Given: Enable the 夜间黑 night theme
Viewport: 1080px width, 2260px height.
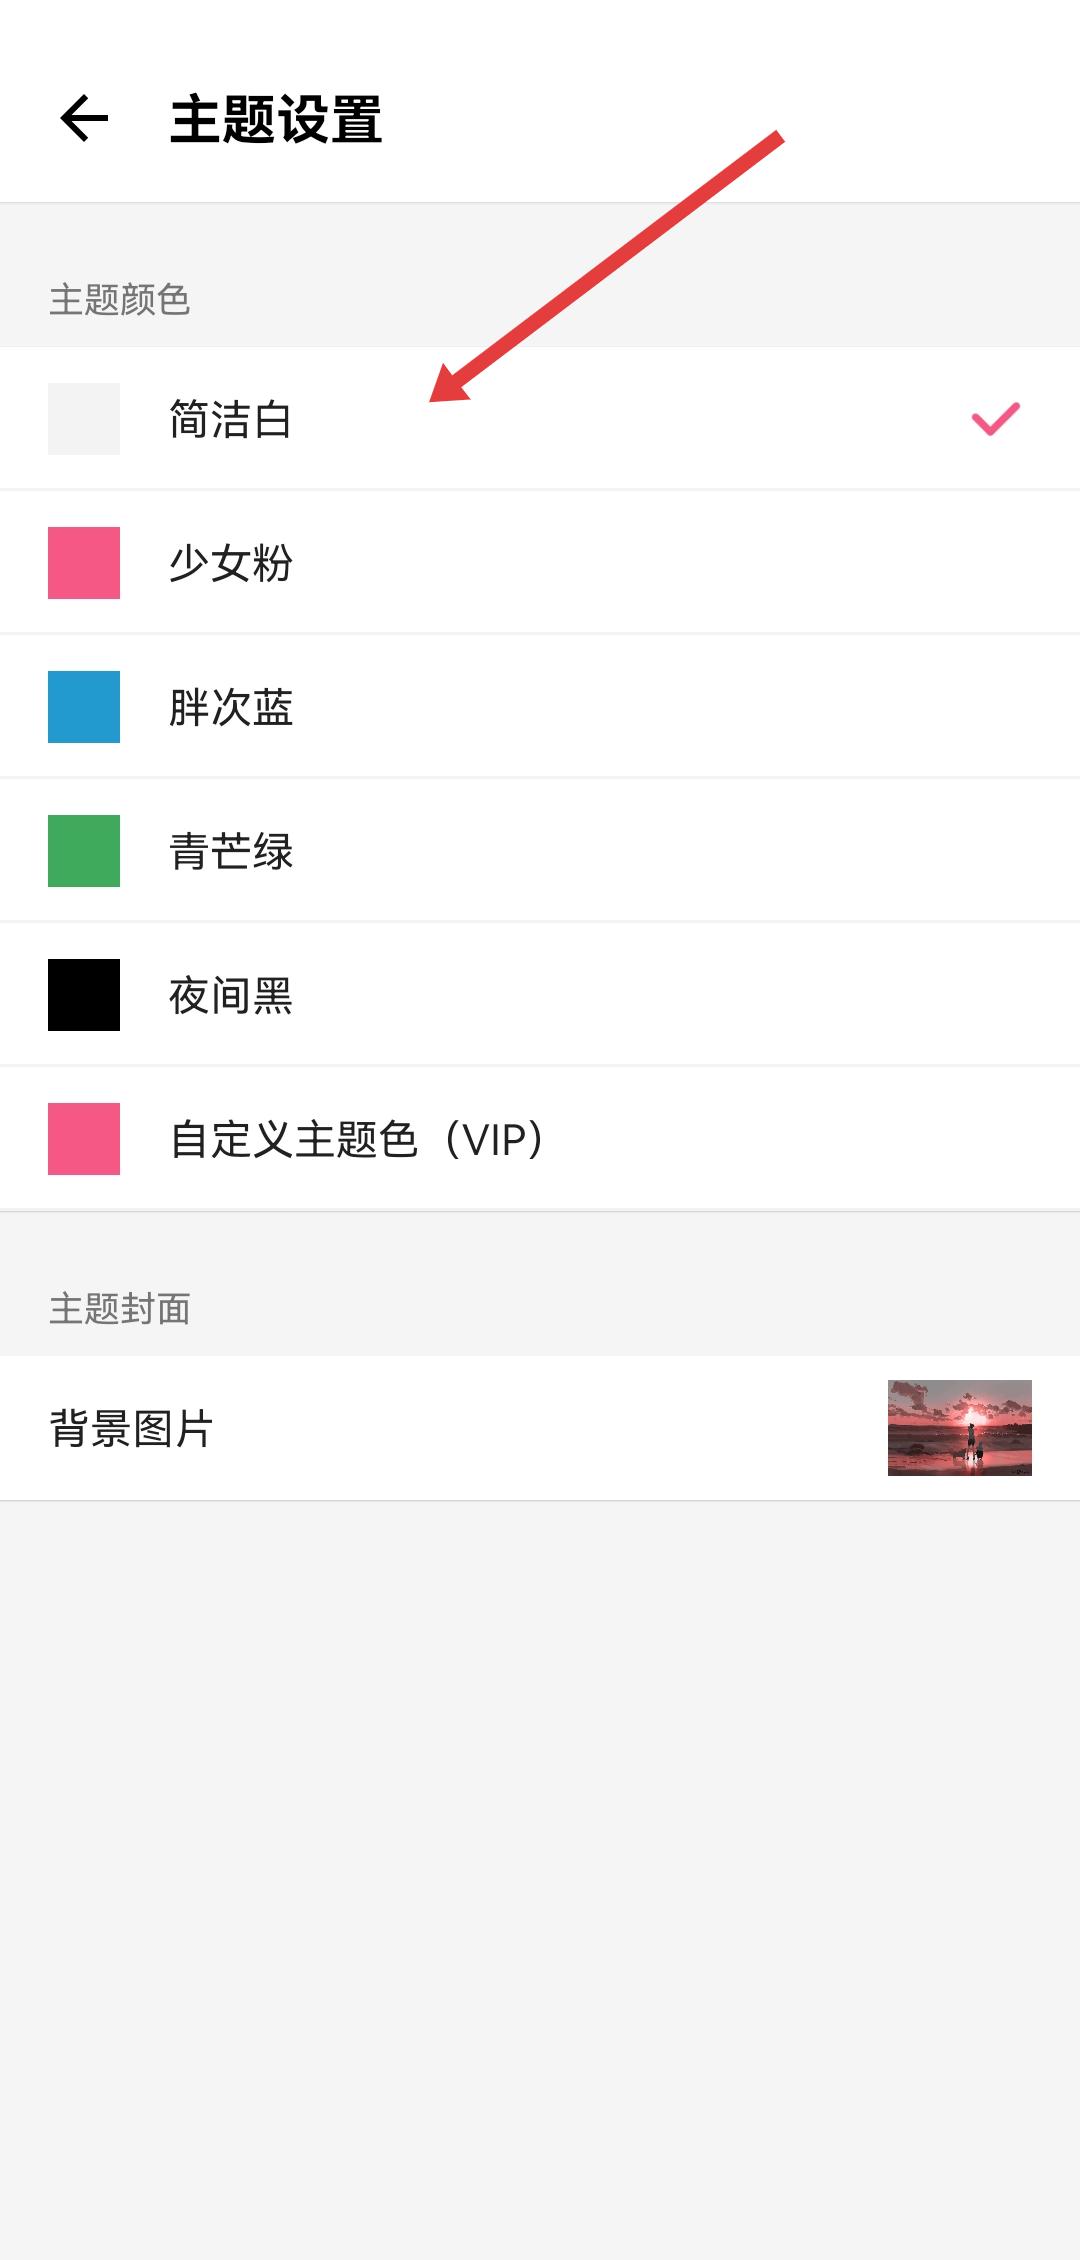Looking at the screenshot, I should [x=230, y=995].
